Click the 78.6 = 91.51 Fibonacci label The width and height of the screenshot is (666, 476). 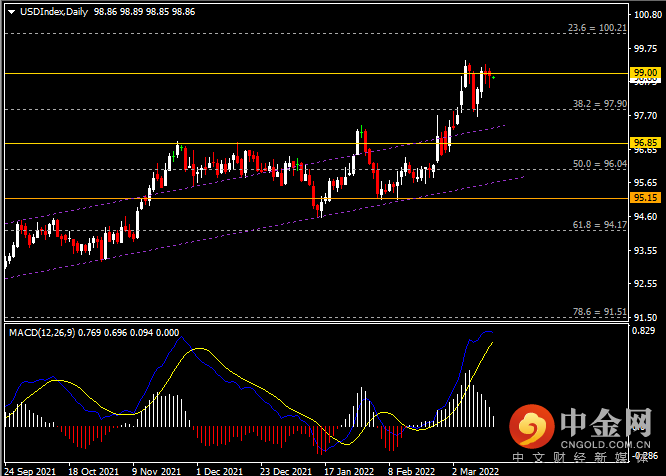600,312
